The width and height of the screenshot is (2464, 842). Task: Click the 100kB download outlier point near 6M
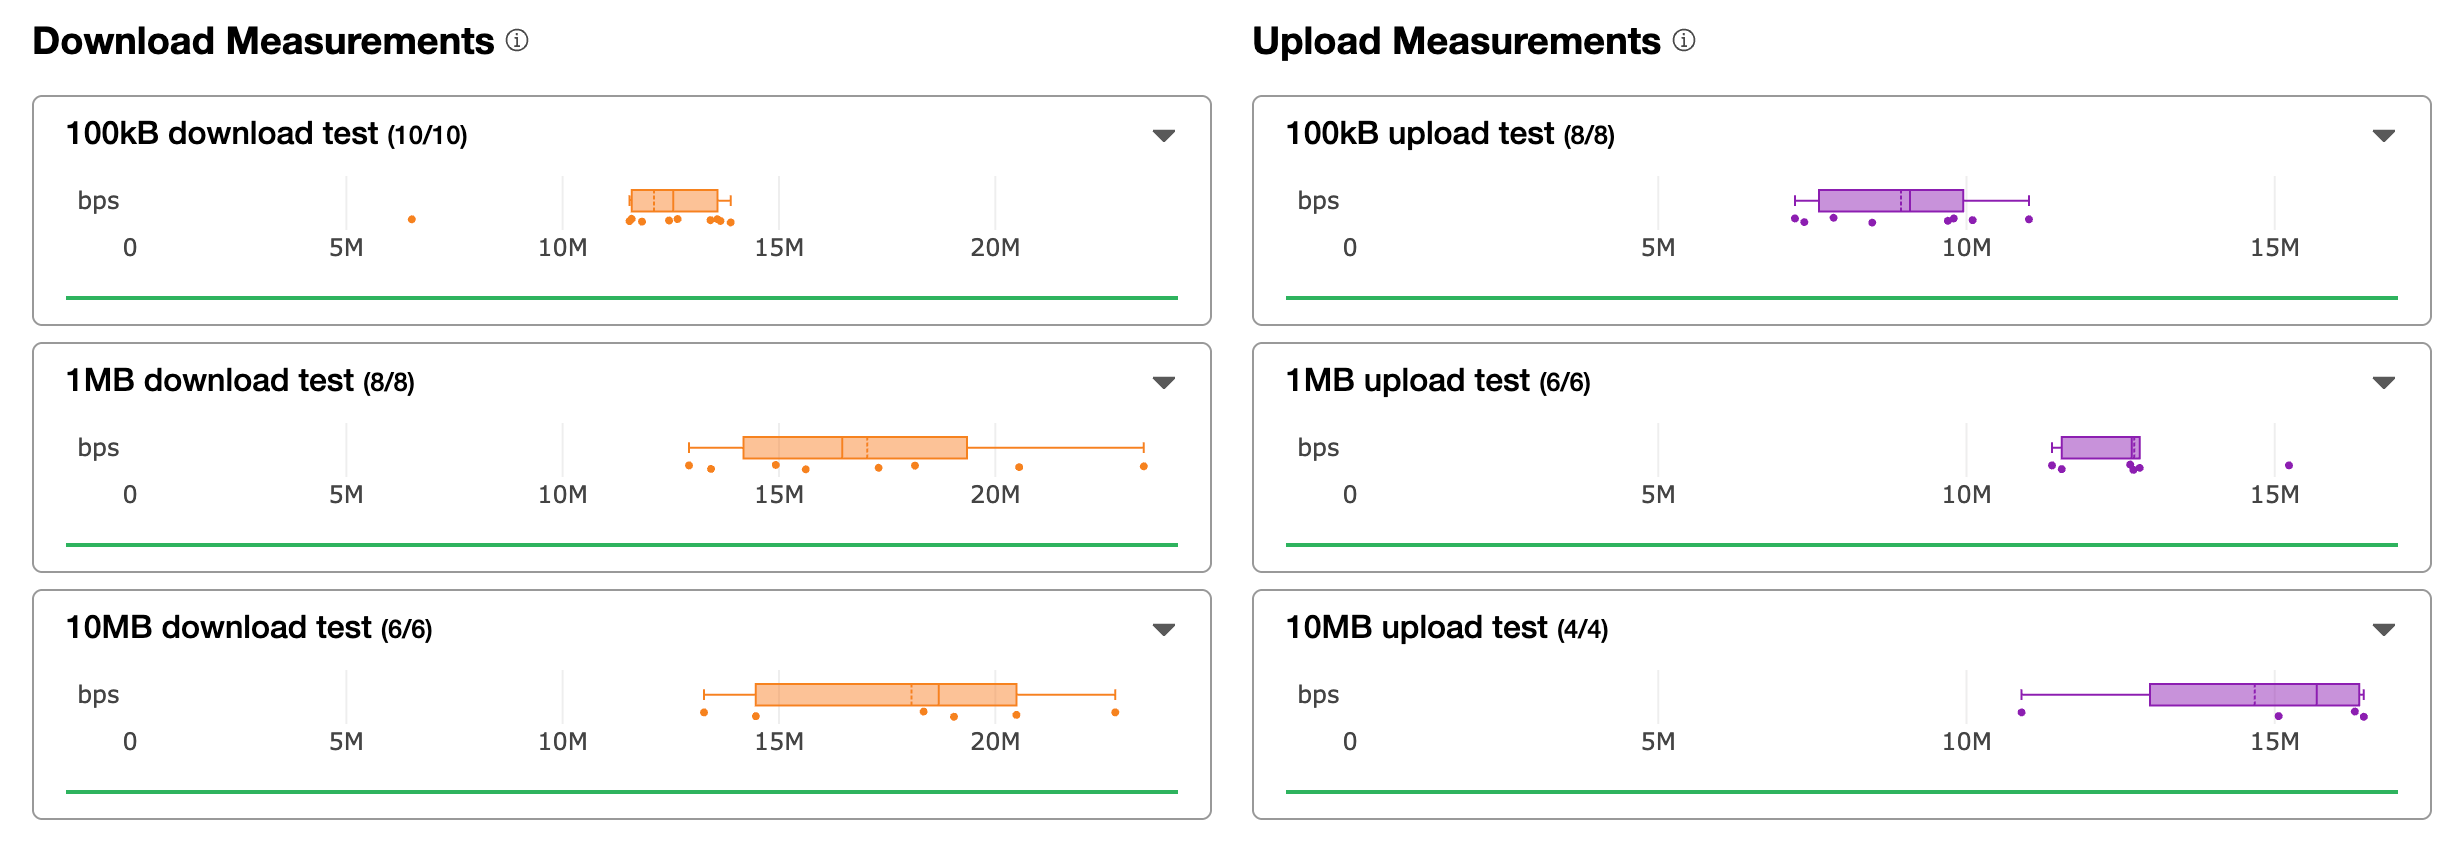point(412,219)
